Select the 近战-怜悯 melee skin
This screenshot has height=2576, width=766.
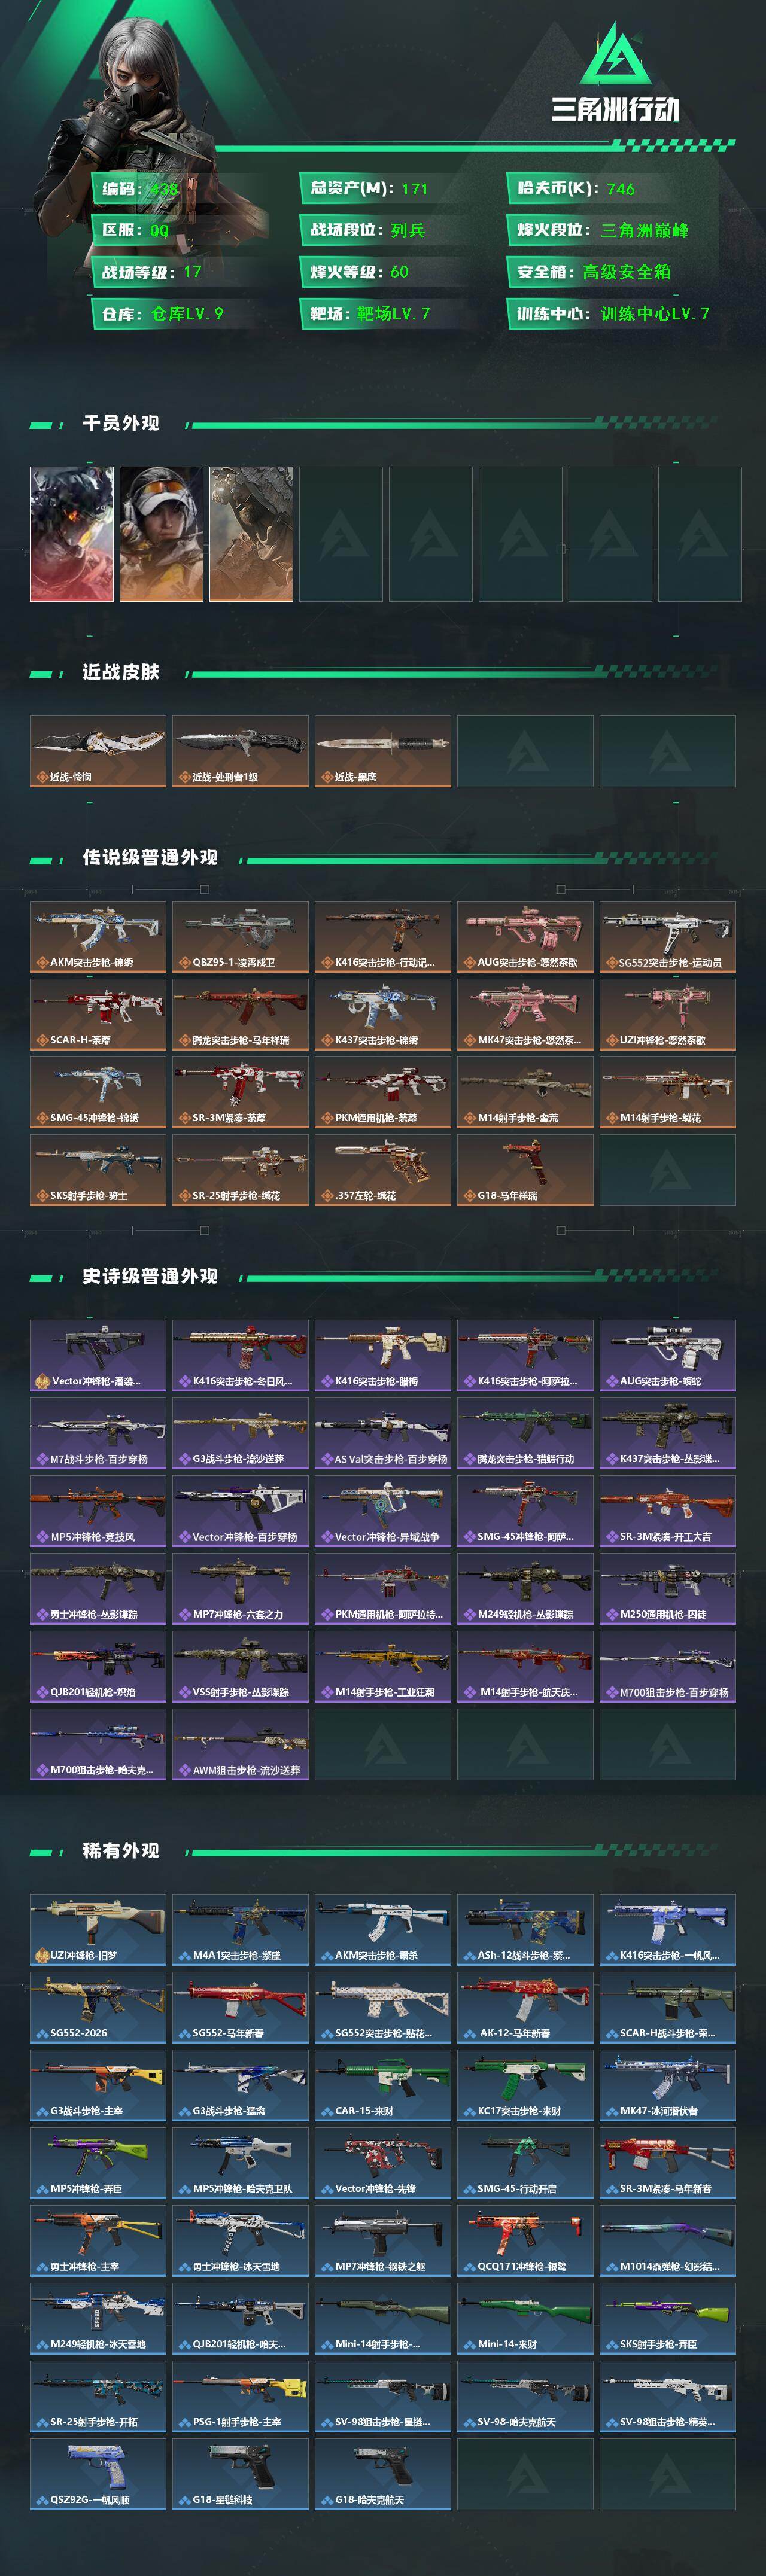(x=98, y=751)
